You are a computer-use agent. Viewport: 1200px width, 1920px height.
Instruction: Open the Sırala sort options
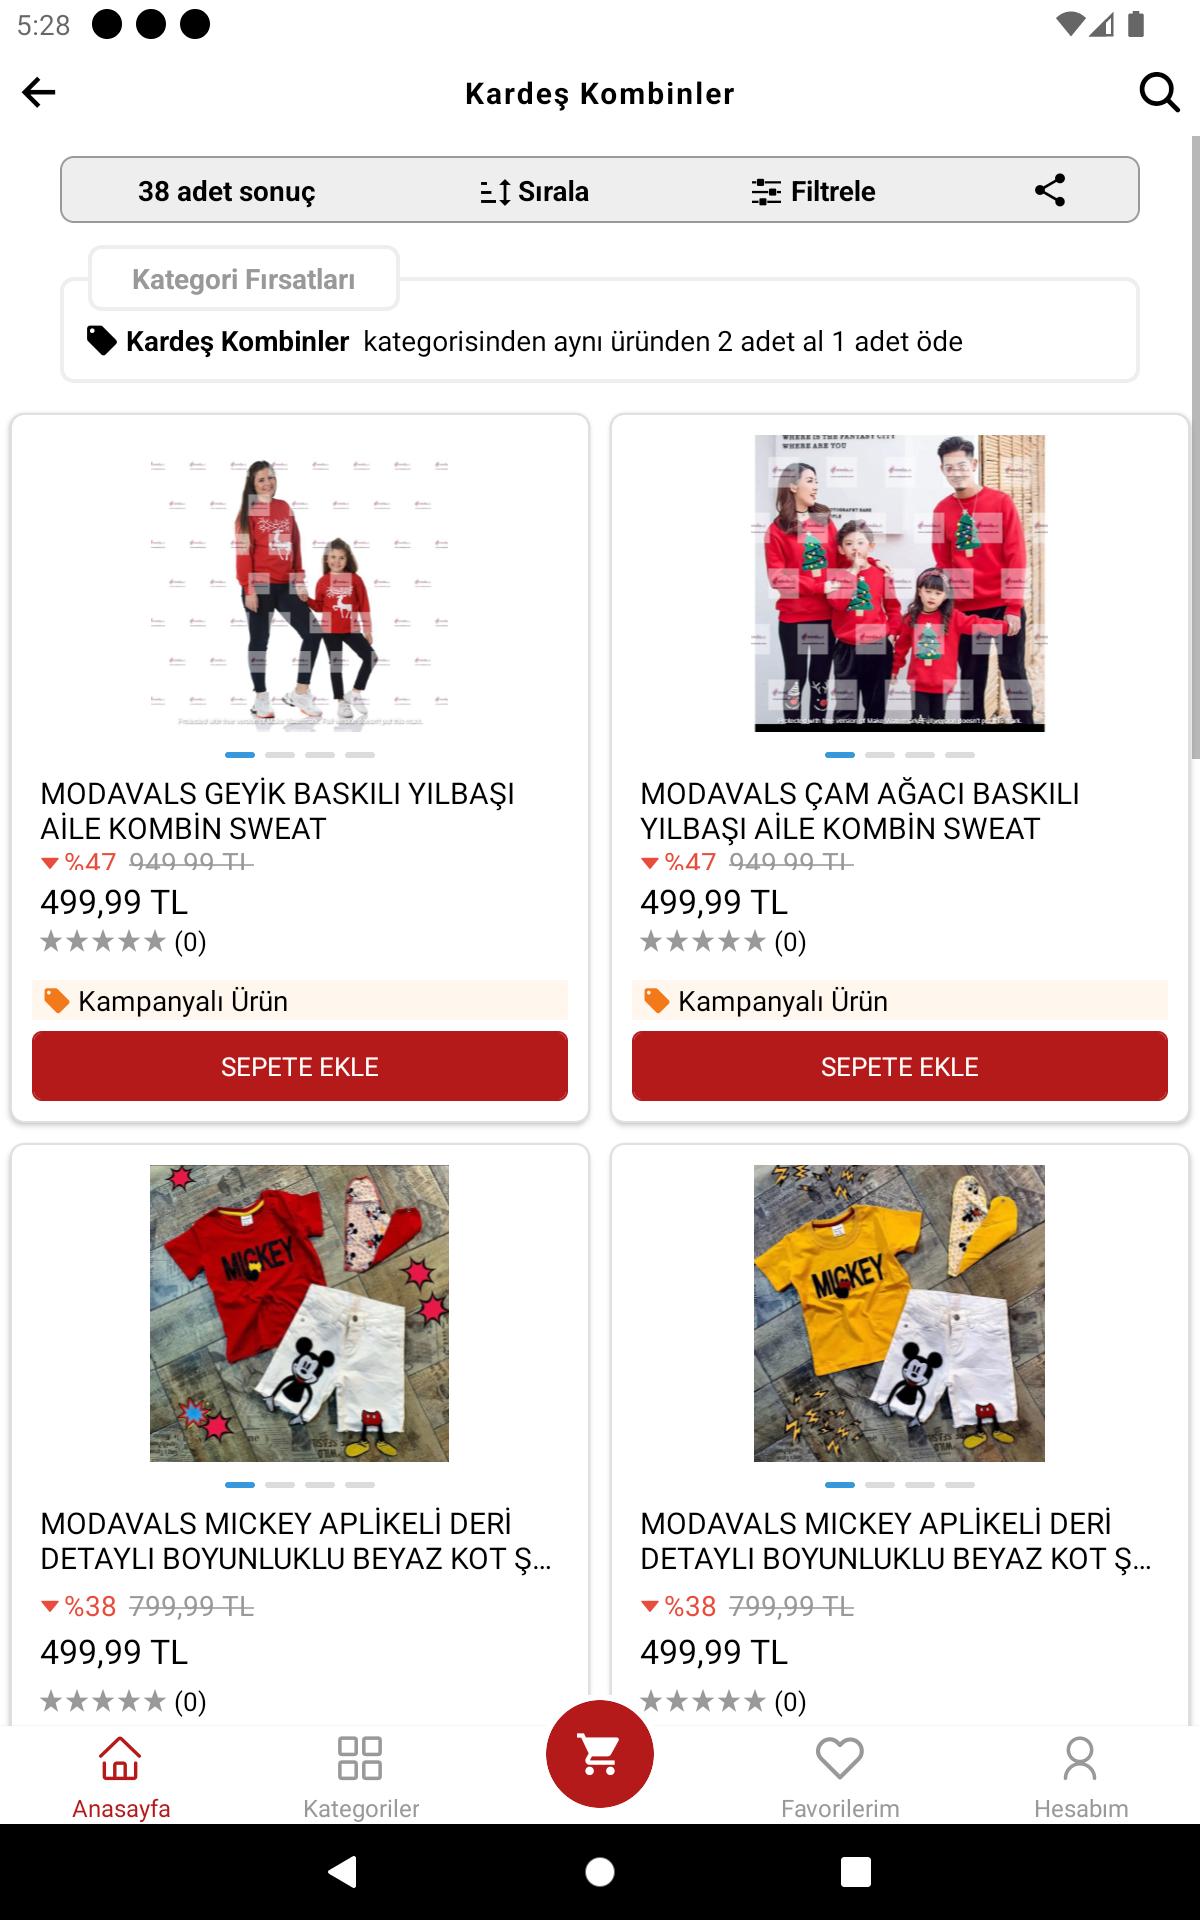click(x=534, y=191)
